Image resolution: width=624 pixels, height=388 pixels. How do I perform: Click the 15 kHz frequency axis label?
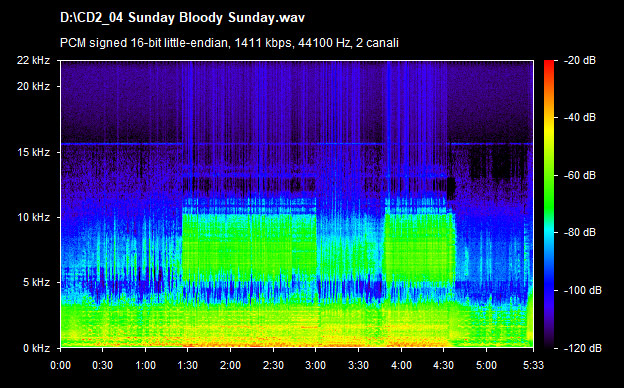point(33,152)
